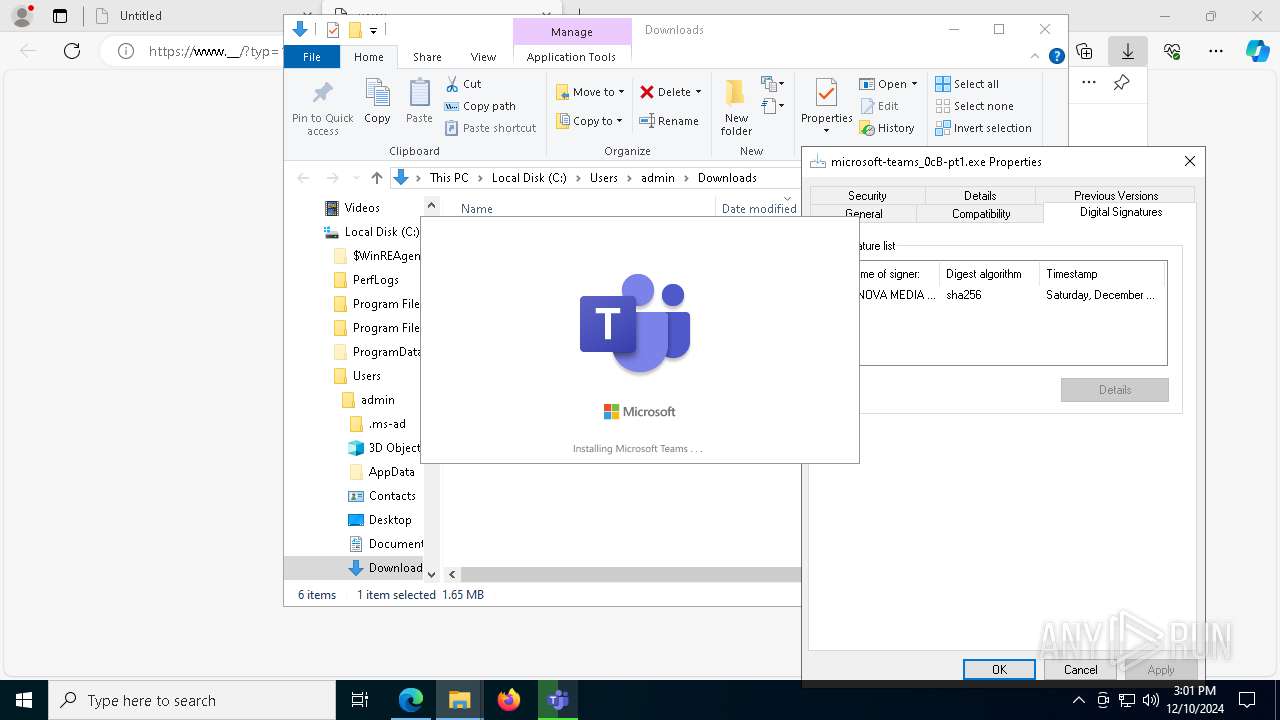Open Firefox from the taskbar
This screenshot has height=720, width=1280.
pyautogui.click(x=509, y=700)
